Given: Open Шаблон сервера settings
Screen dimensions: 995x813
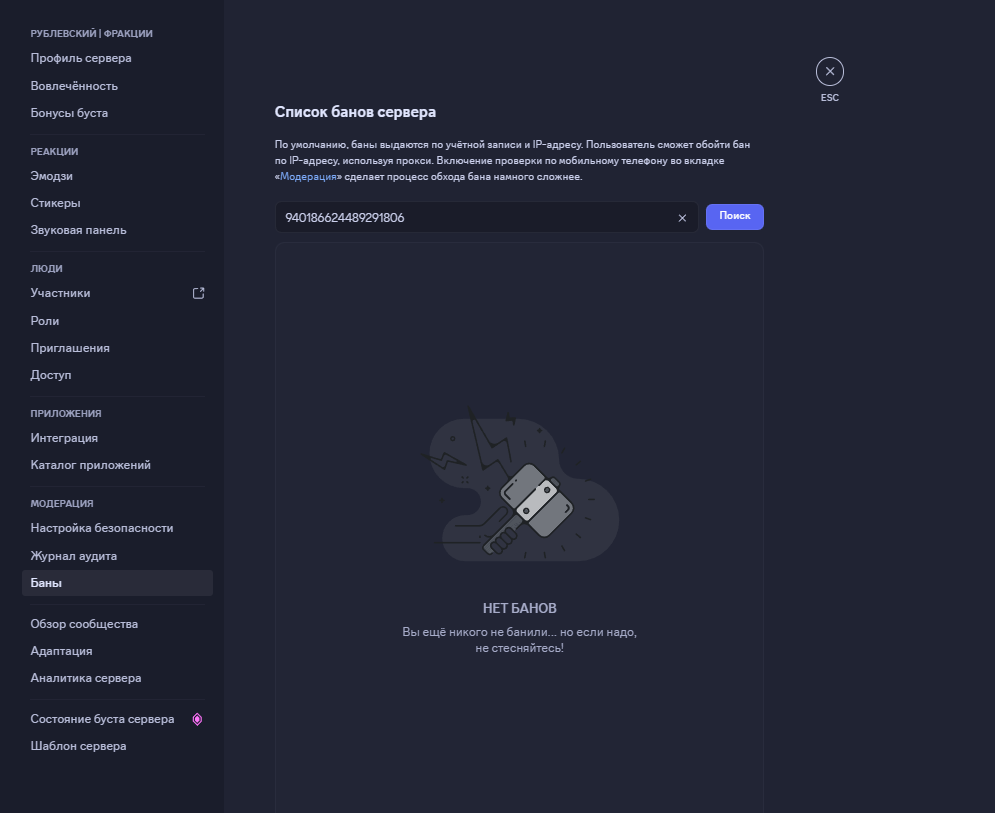Looking at the screenshot, I should click(78, 746).
